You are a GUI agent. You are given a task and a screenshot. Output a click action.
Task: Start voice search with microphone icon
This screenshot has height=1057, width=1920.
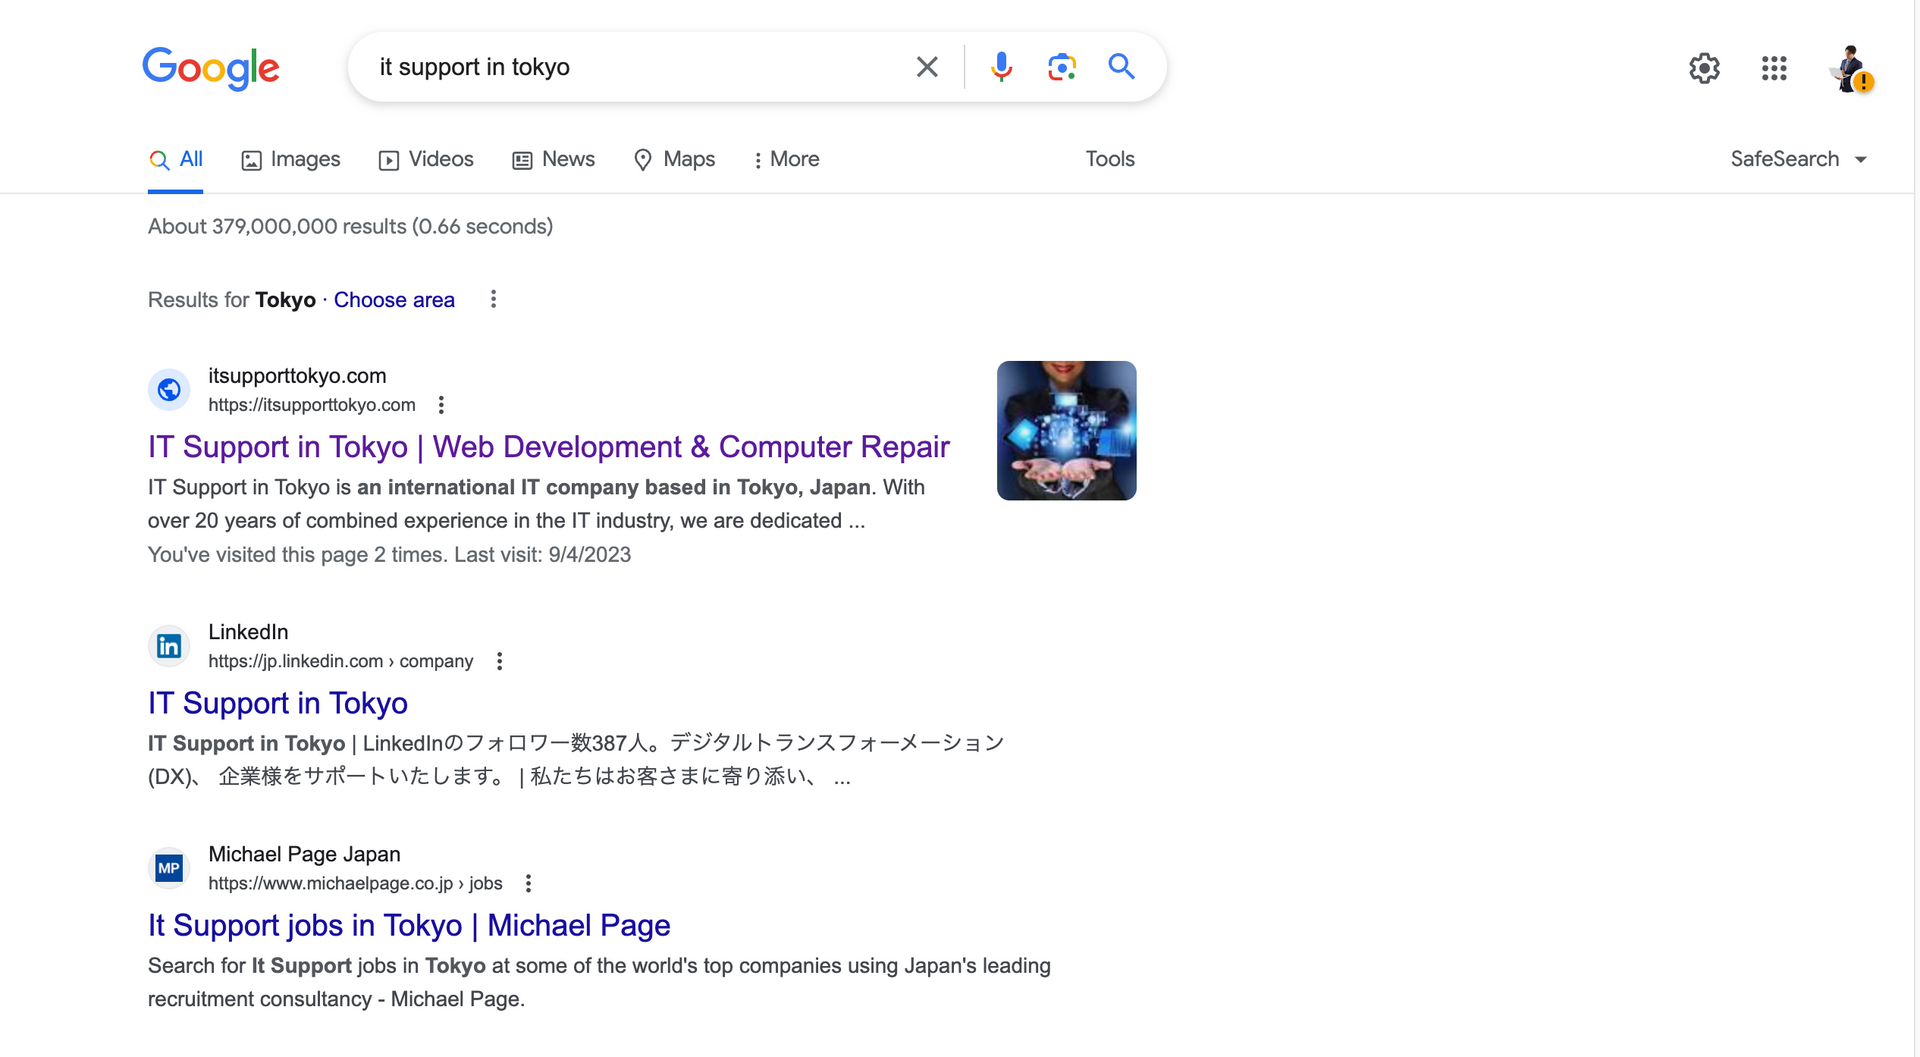pyautogui.click(x=1001, y=67)
